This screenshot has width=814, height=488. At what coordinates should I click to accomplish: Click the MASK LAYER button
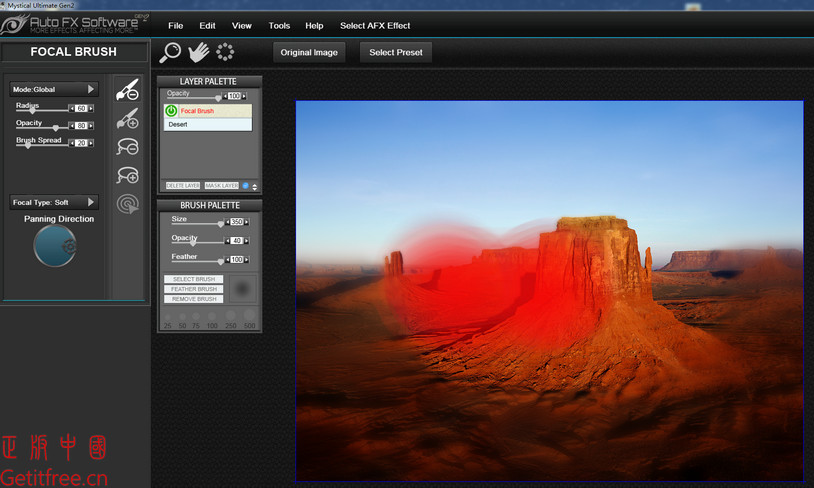[x=222, y=185]
